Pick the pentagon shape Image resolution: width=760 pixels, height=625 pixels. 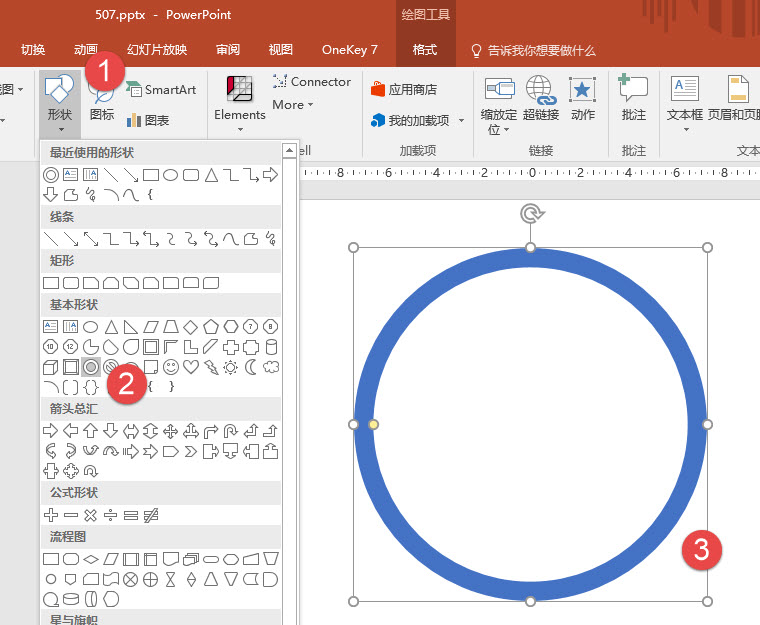tap(211, 327)
